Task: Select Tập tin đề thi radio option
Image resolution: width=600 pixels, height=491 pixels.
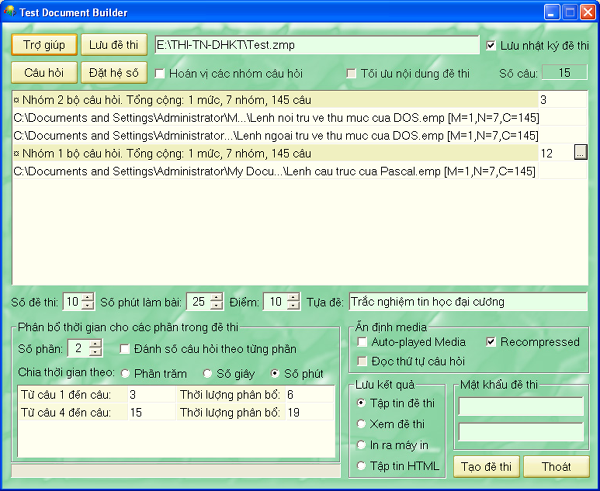Action: click(361, 403)
